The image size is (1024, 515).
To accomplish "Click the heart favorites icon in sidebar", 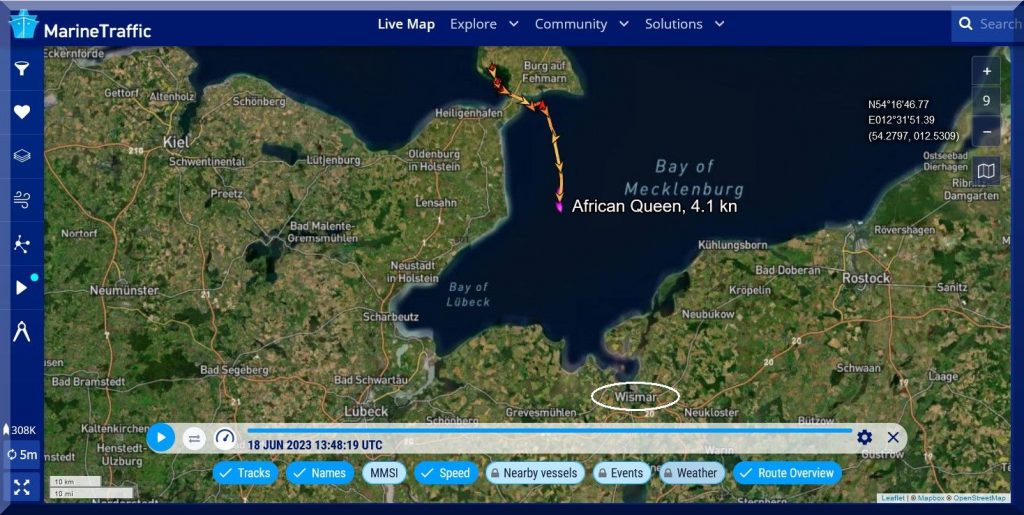I will pyautogui.click(x=21, y=112).
